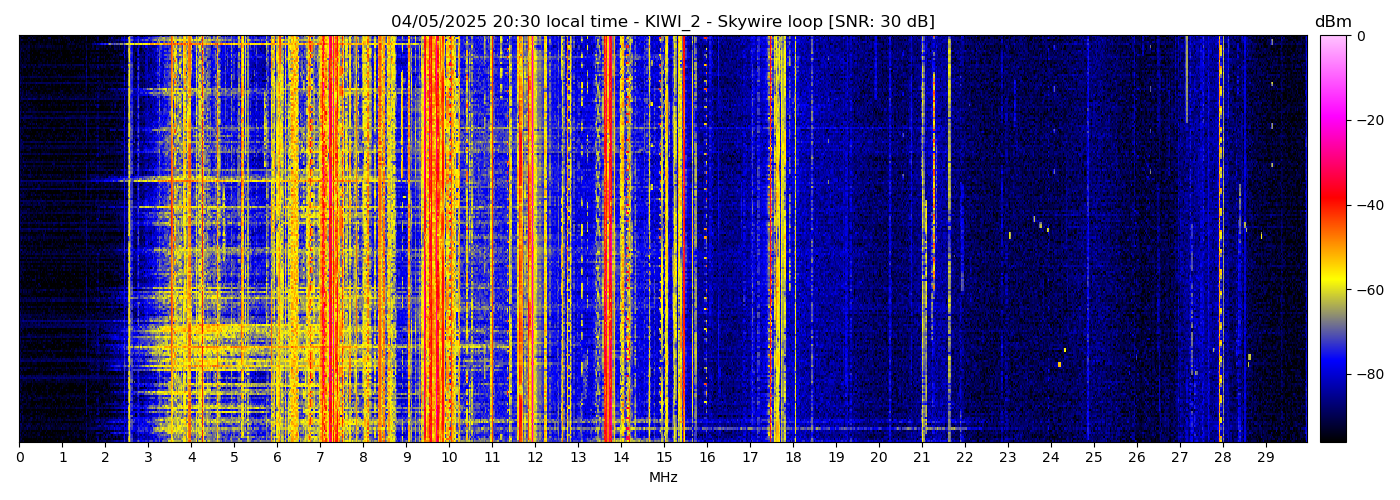Click the 0 dBm colorbar tick label
1400x500 pixels.
click(x=1360, y=36)
